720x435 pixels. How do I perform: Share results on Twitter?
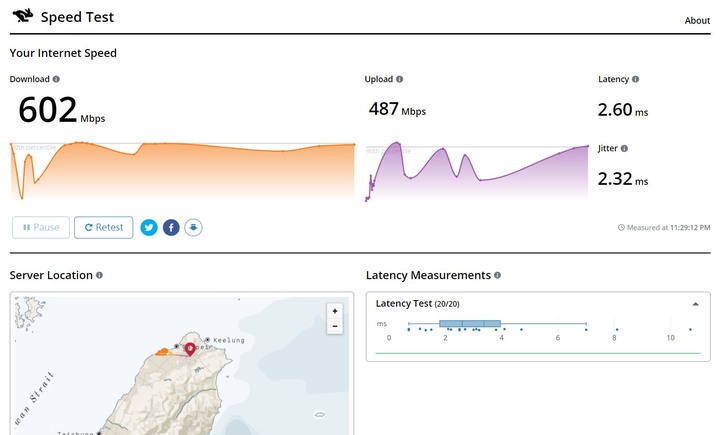click(149, 227)
